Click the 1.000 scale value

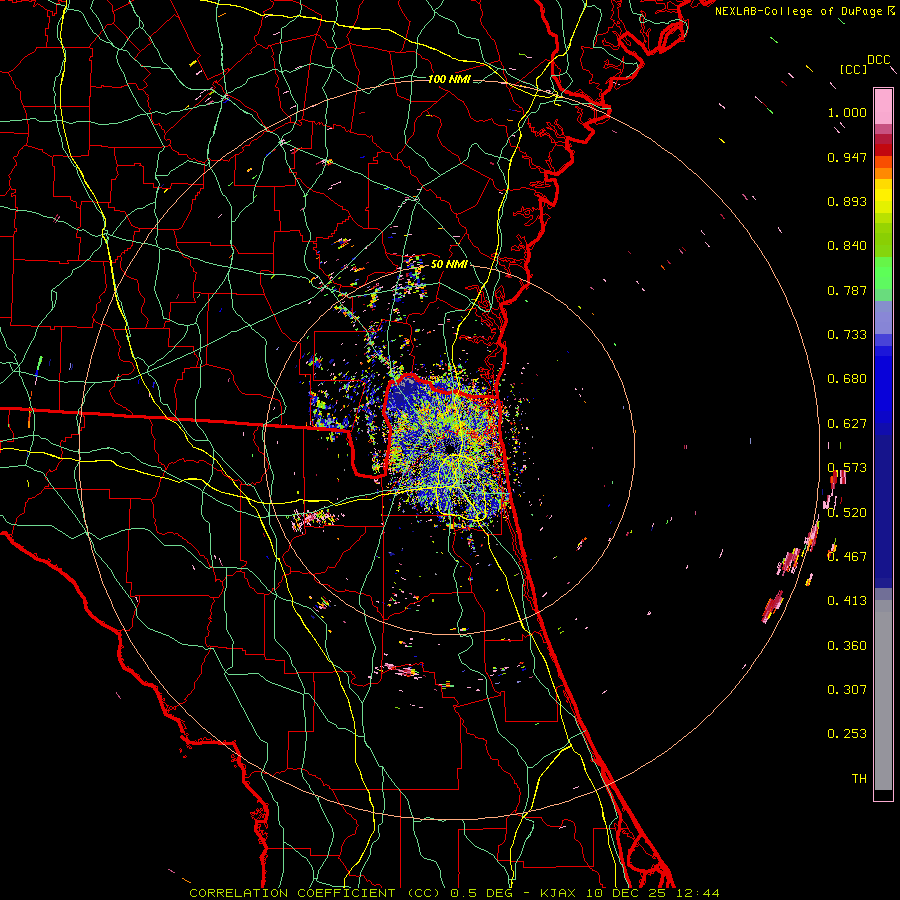[847, 112]
